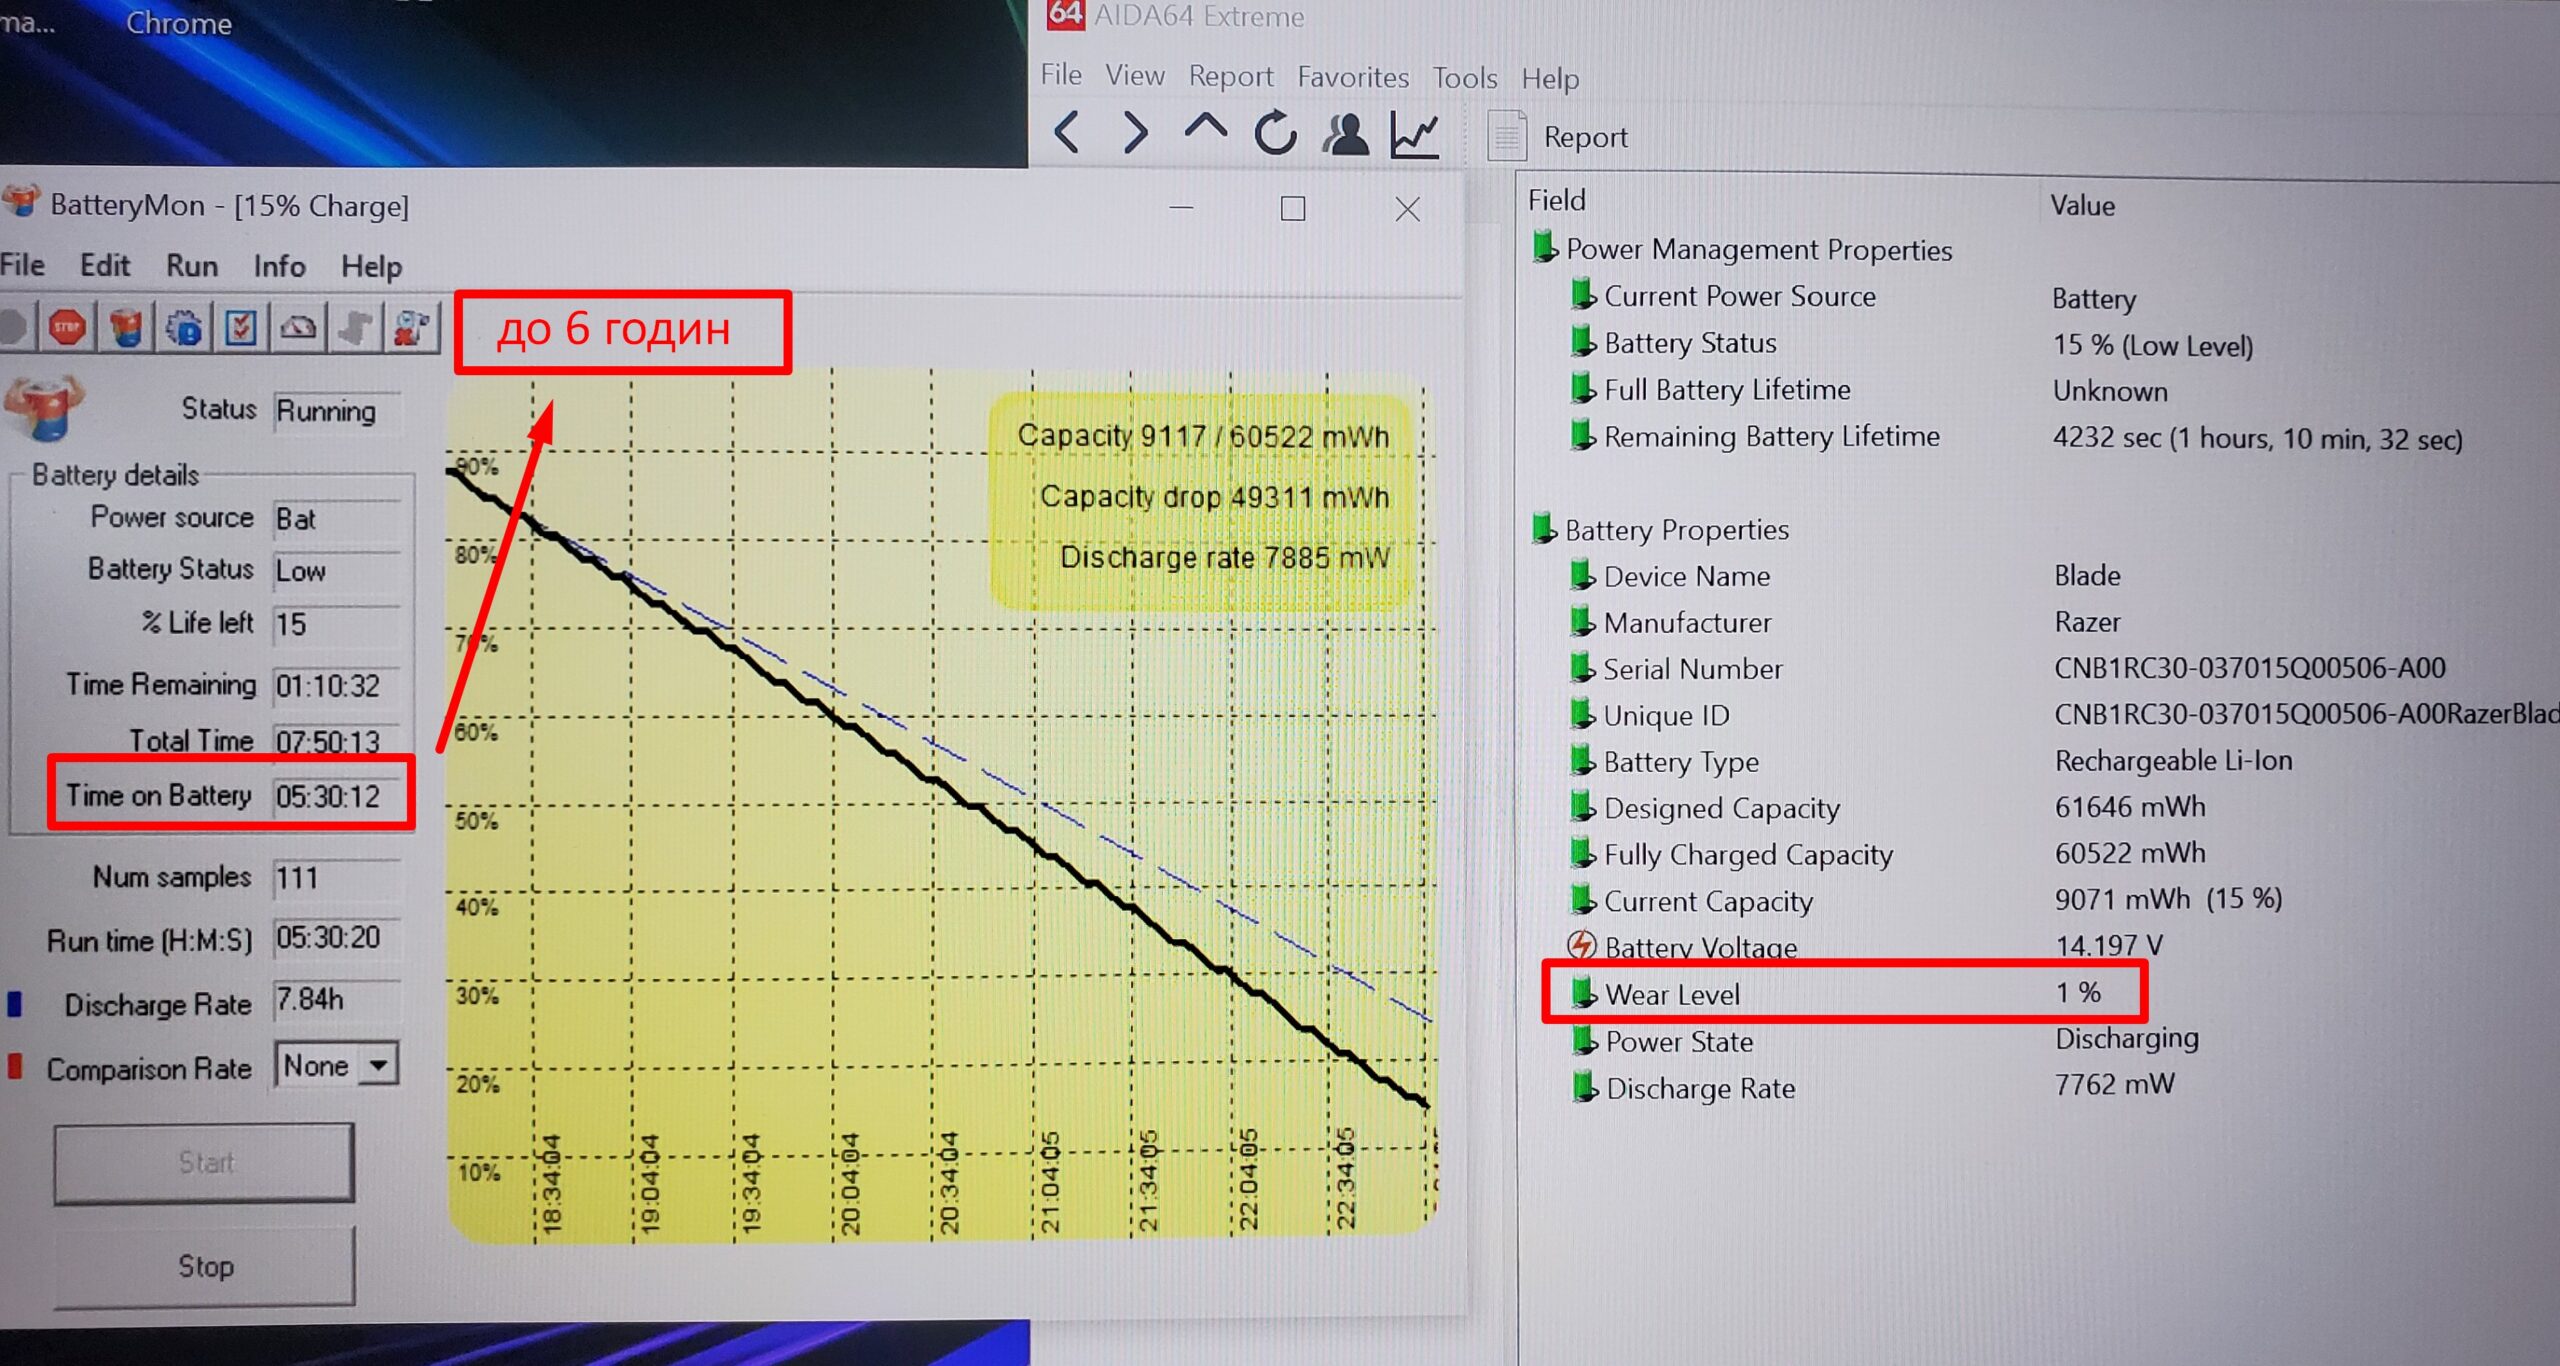Open the gear configuration toolbar icon
2560x1366 pixels.
click(x=183, y=328)
